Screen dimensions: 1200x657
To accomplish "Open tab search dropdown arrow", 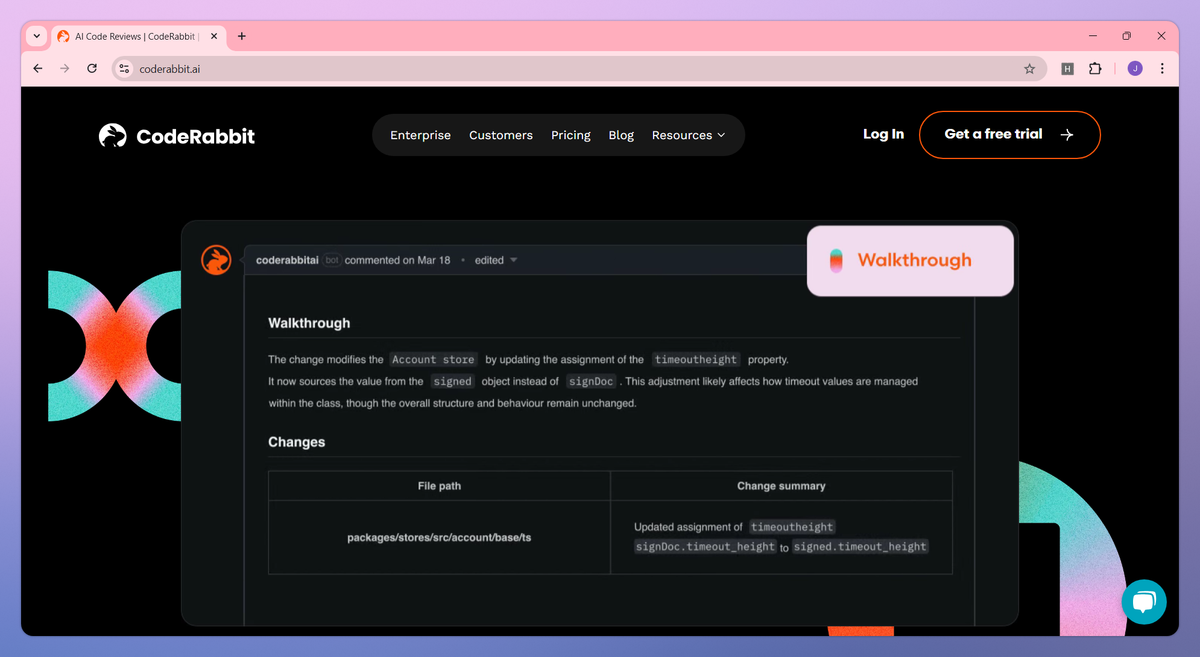I will click(37, 36).
